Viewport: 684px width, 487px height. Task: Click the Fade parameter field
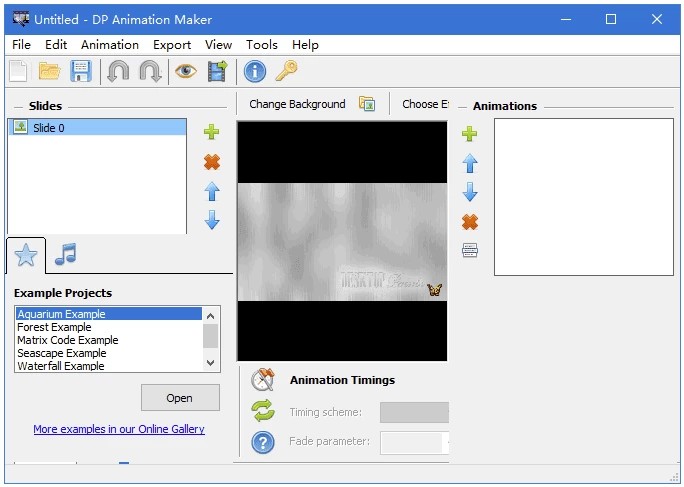[413, 442]
